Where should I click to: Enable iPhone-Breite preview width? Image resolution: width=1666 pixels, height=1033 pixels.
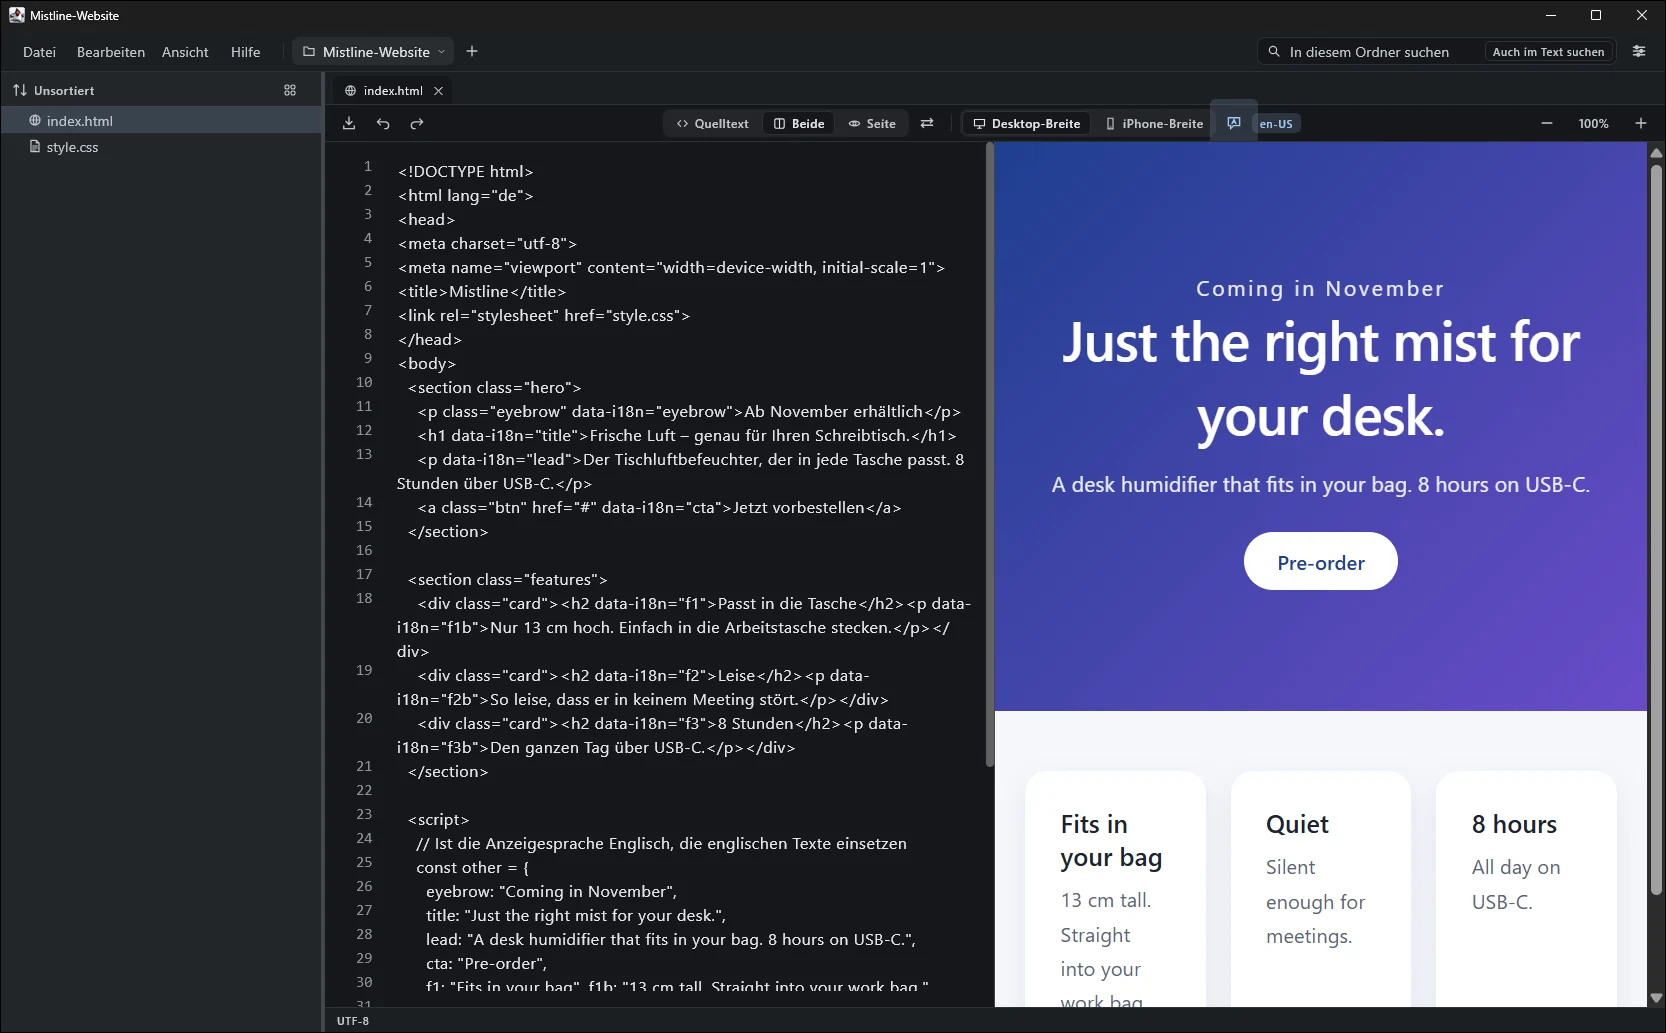[1154, 124]
